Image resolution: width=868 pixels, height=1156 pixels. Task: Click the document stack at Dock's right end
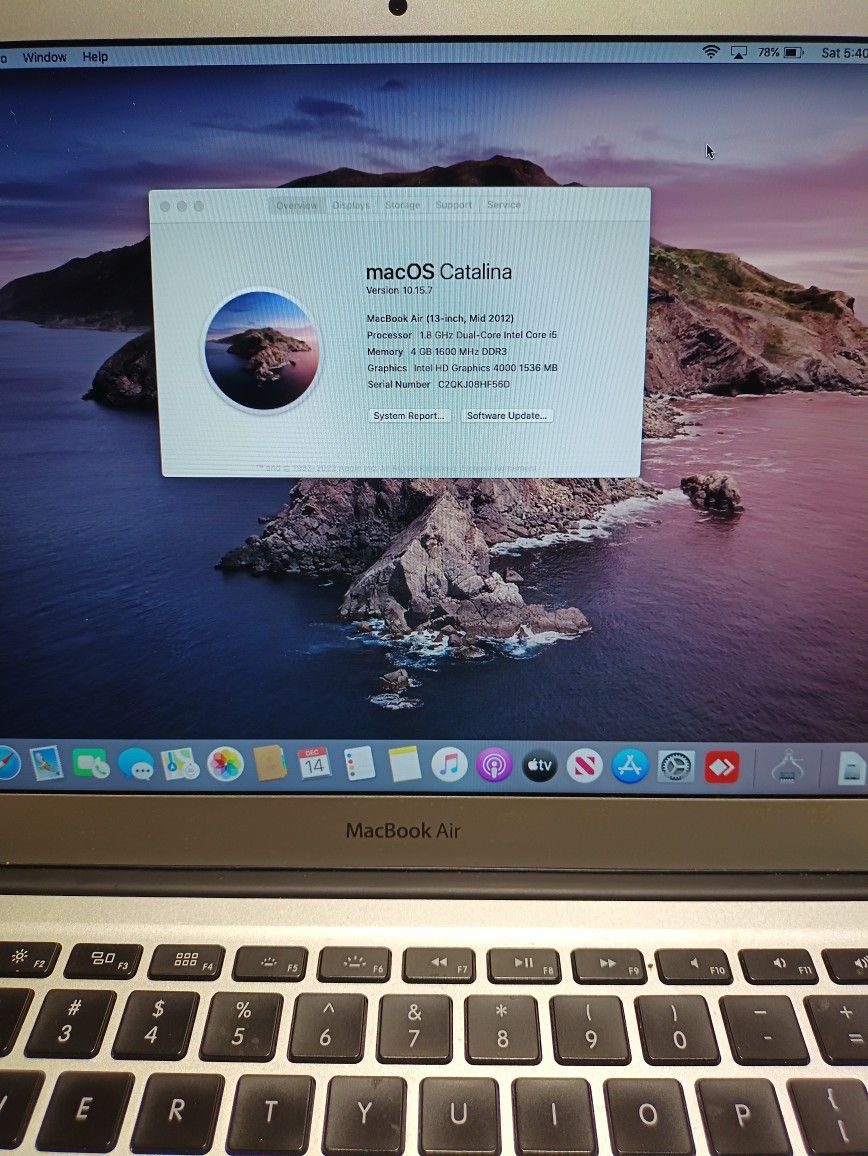point(853,768)
